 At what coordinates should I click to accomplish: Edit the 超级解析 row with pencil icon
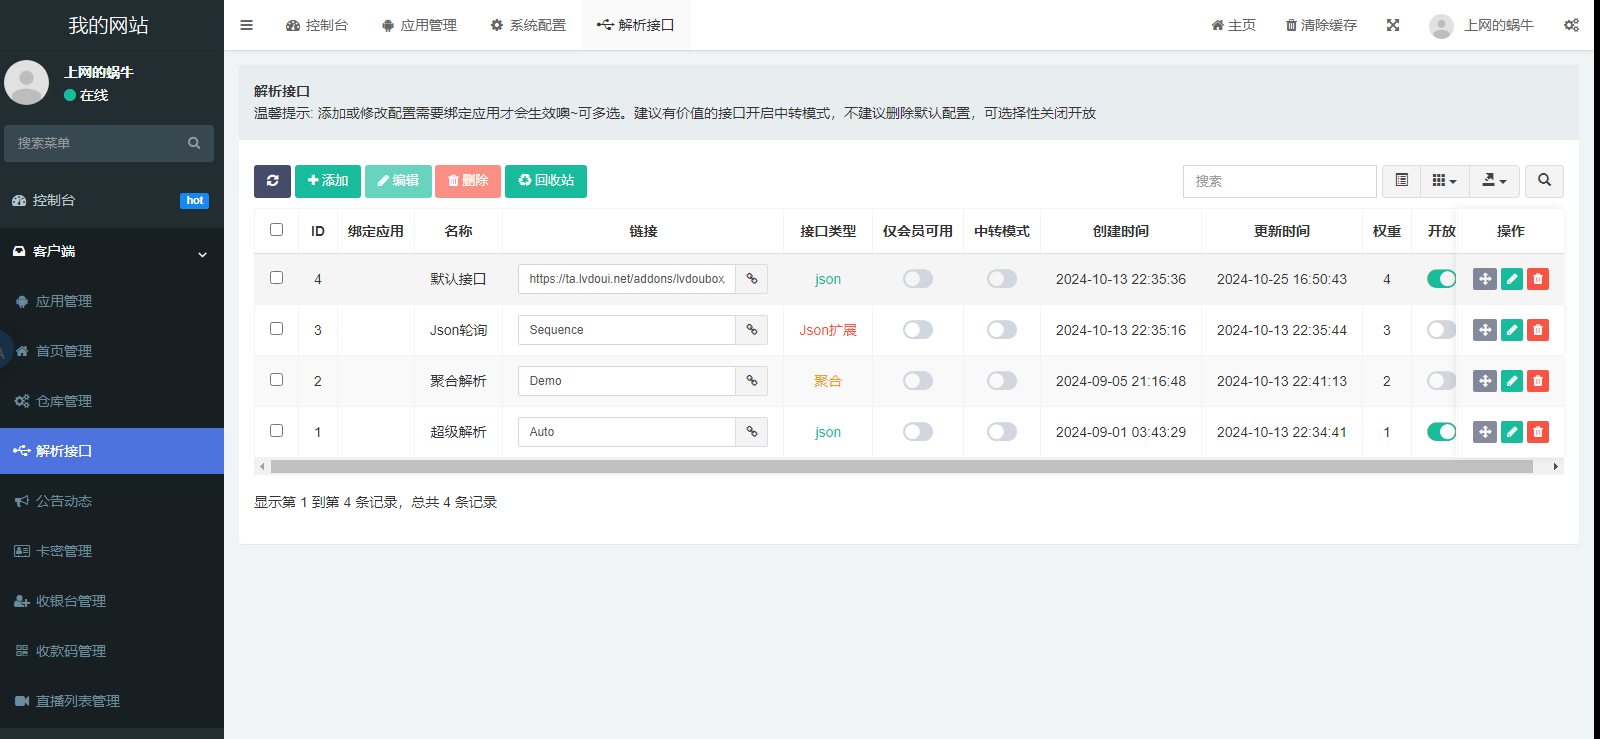pyautogui.click(x=1512, y=432)
